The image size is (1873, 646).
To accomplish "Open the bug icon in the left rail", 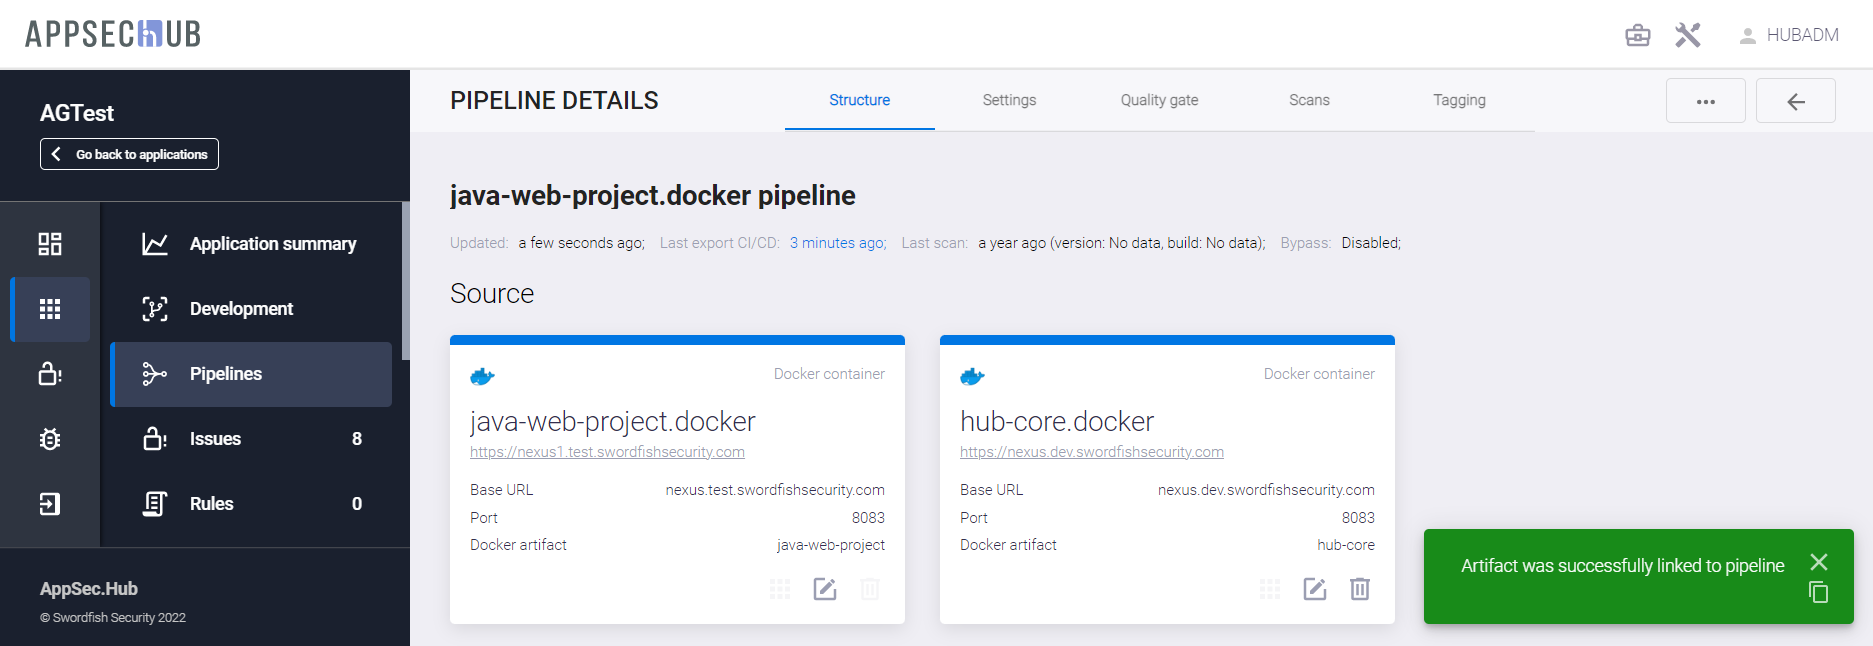I will click(x=50, y=439).
